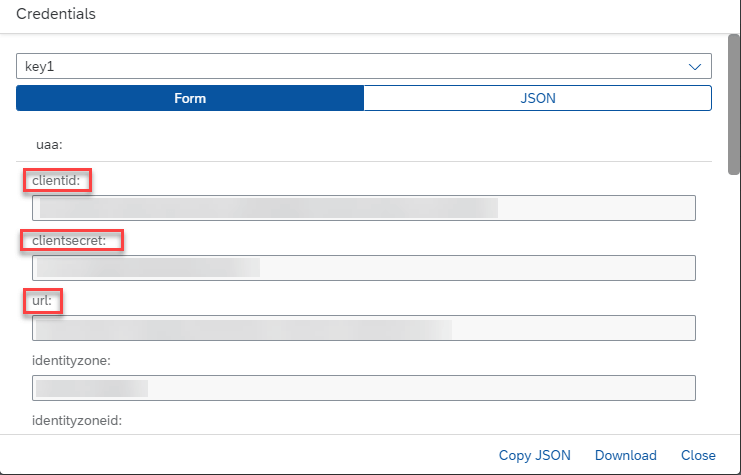Select the clientsecret value field
The height and width of the screenshot is (475, 741).
363,268
